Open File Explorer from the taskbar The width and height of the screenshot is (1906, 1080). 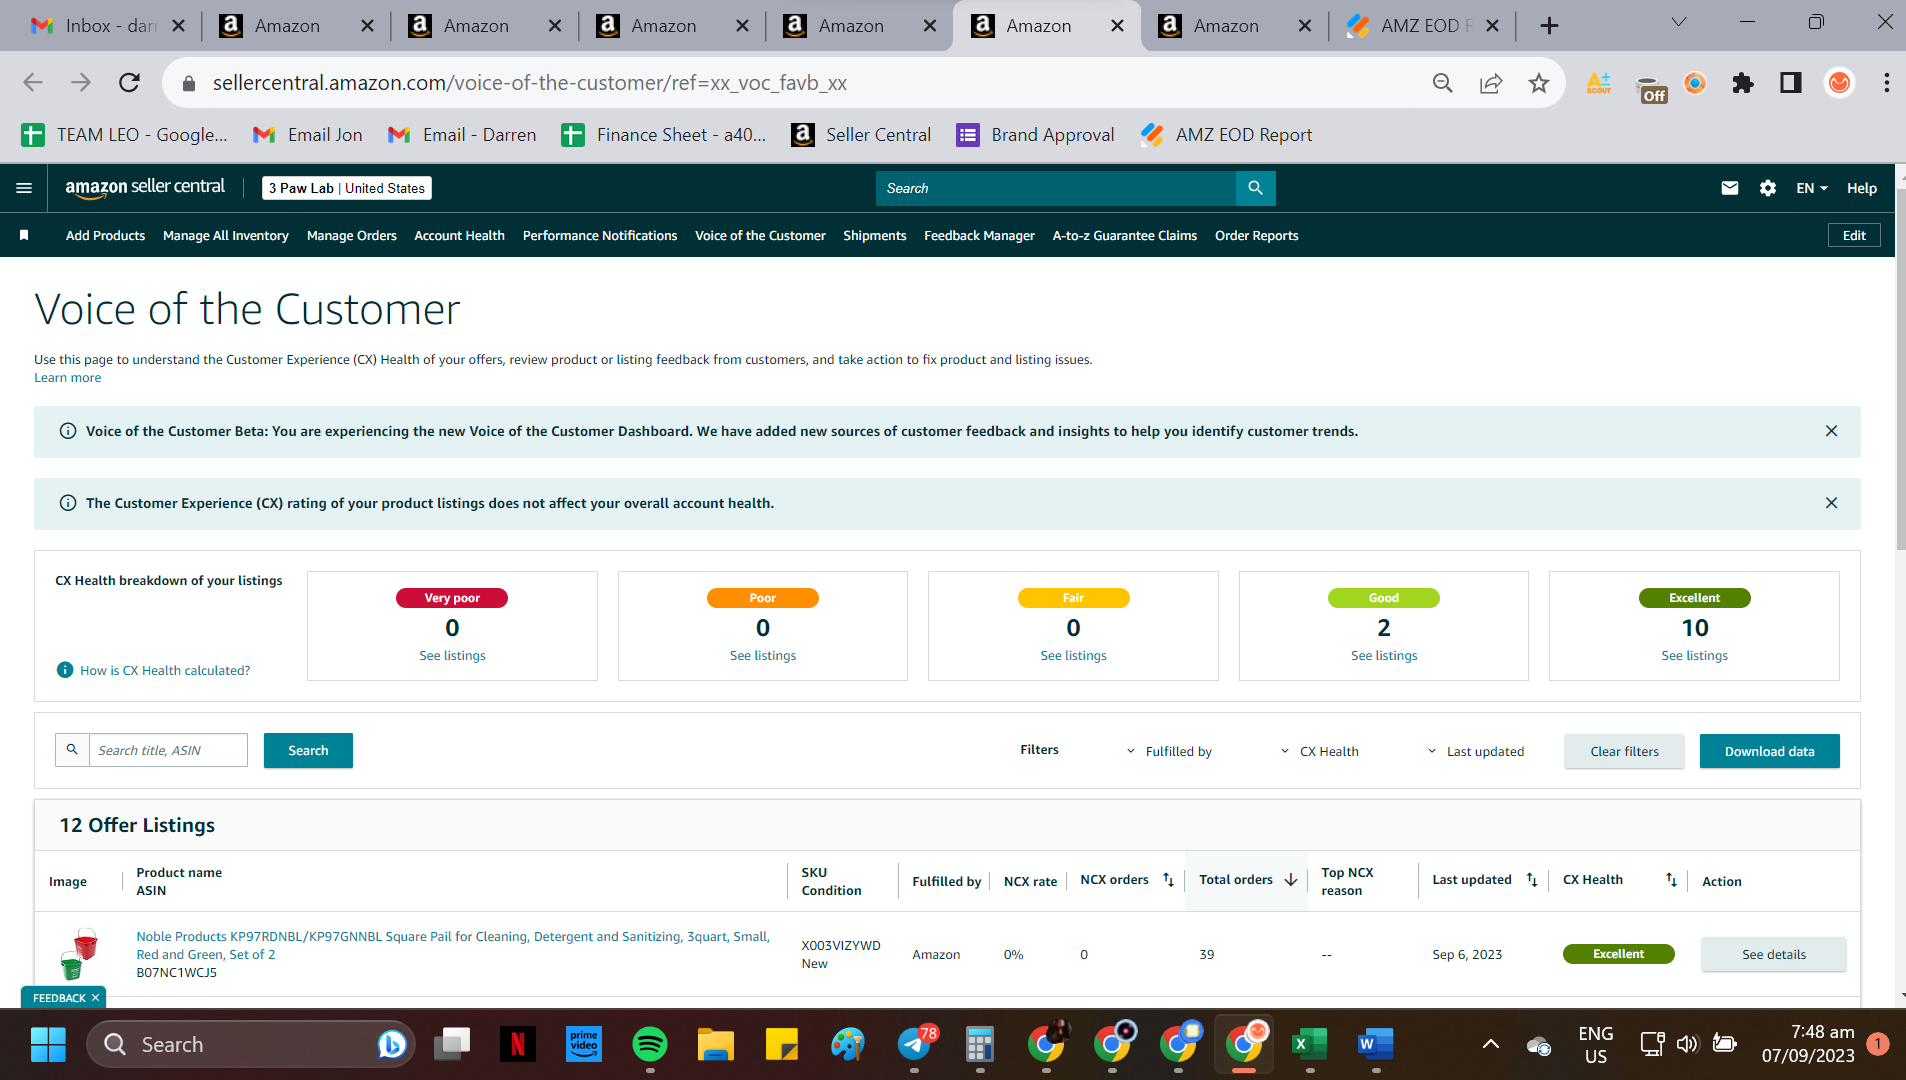[x=716, y=1044]
